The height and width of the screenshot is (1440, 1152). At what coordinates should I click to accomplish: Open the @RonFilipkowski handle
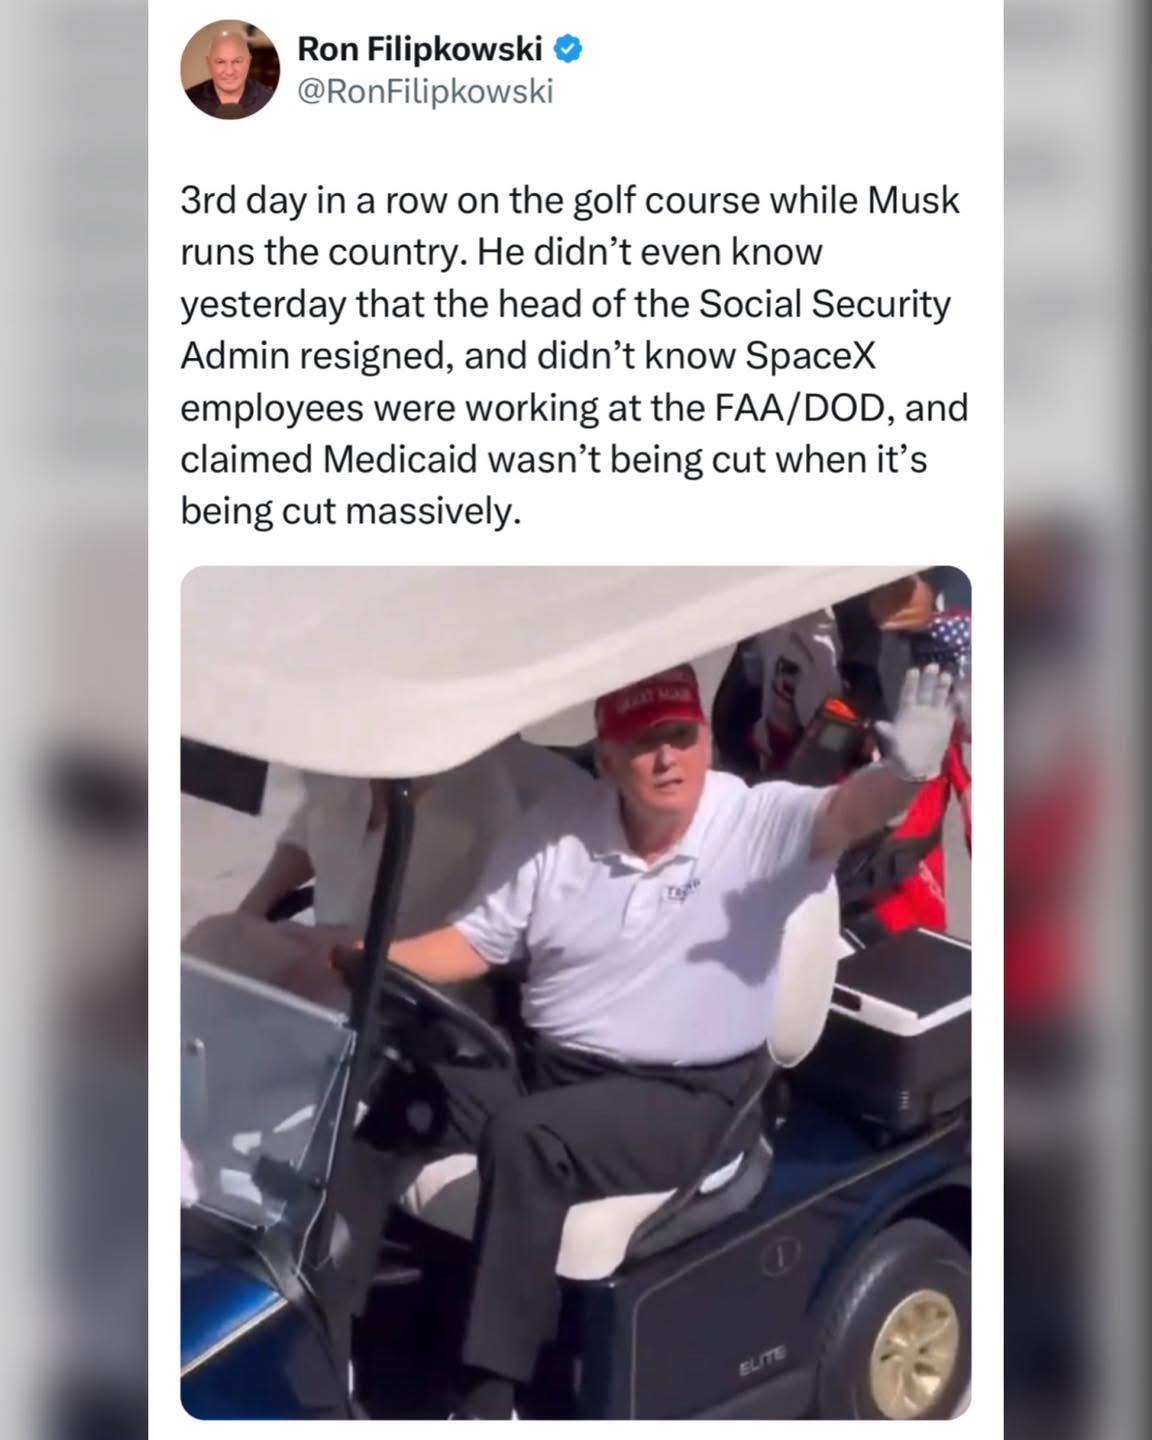[x=425, y=91]
